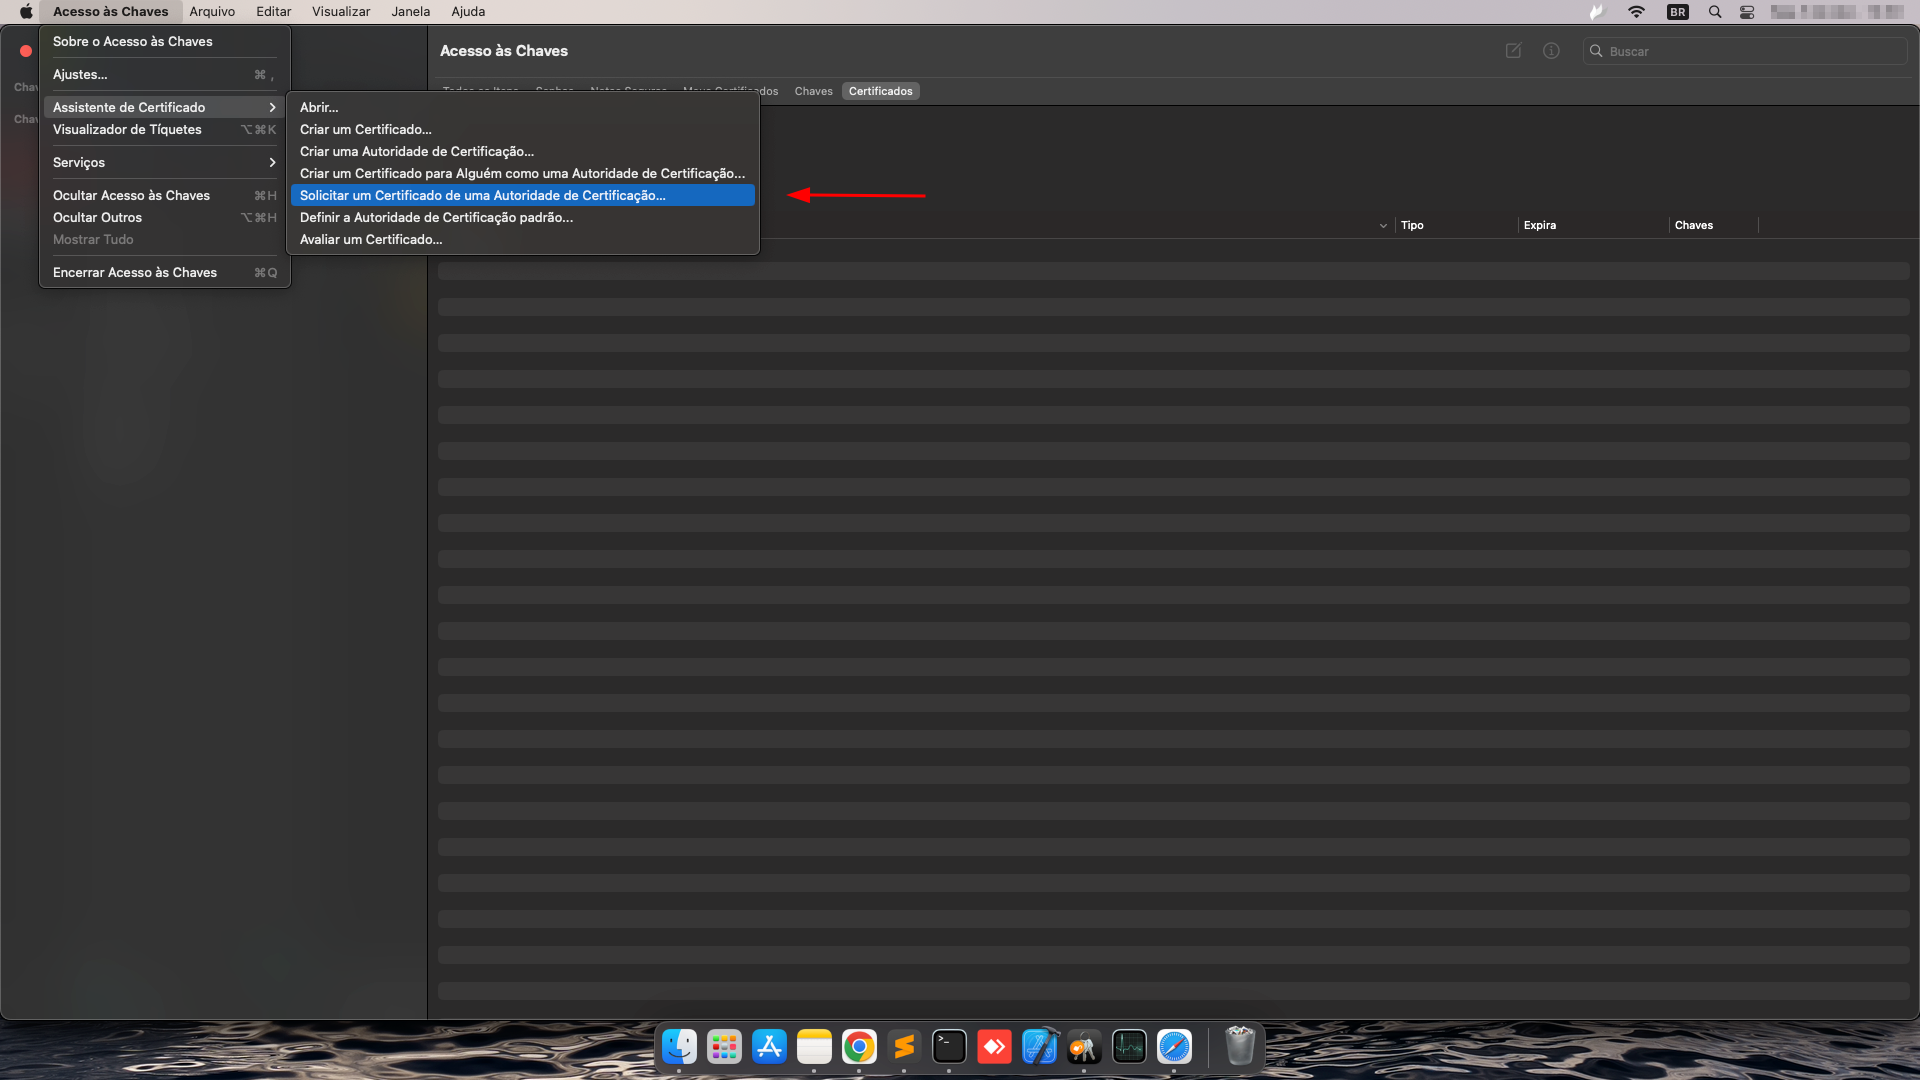Click the Buscar search field
Viewport: 1920px width, 1080px height.
1745,51
